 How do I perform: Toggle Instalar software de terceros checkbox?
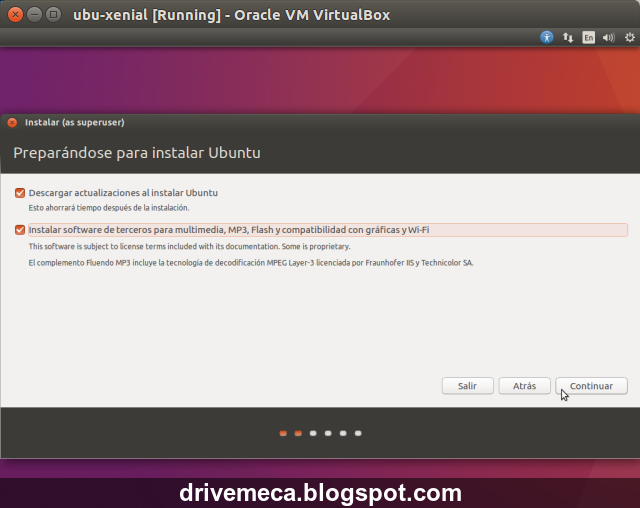[x=20, y=230]
